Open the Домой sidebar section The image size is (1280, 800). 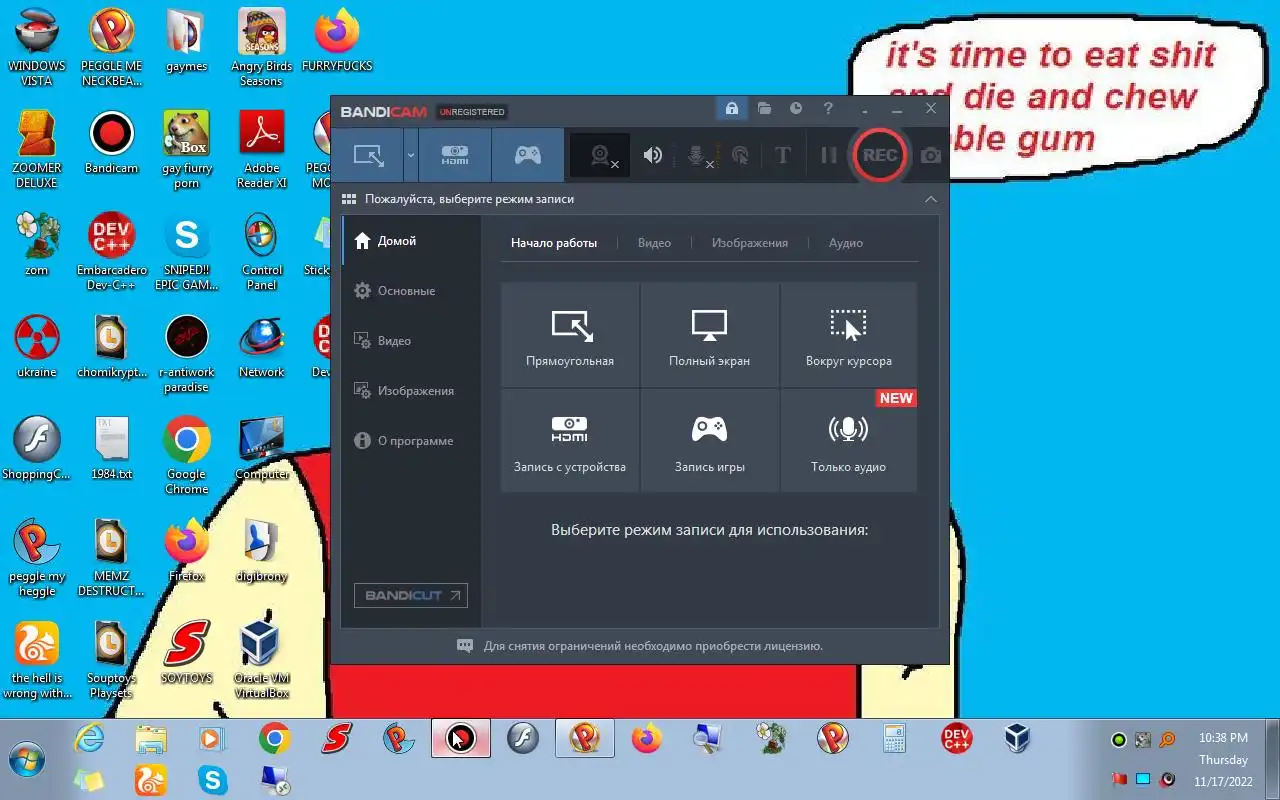point(411,241)
